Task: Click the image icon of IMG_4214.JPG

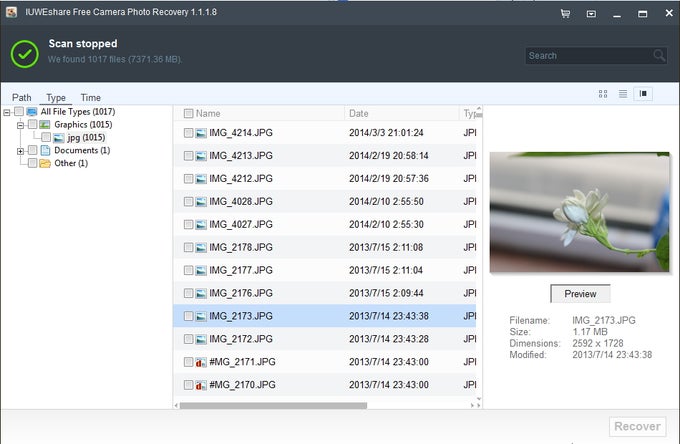Action: tap(201, 133)
